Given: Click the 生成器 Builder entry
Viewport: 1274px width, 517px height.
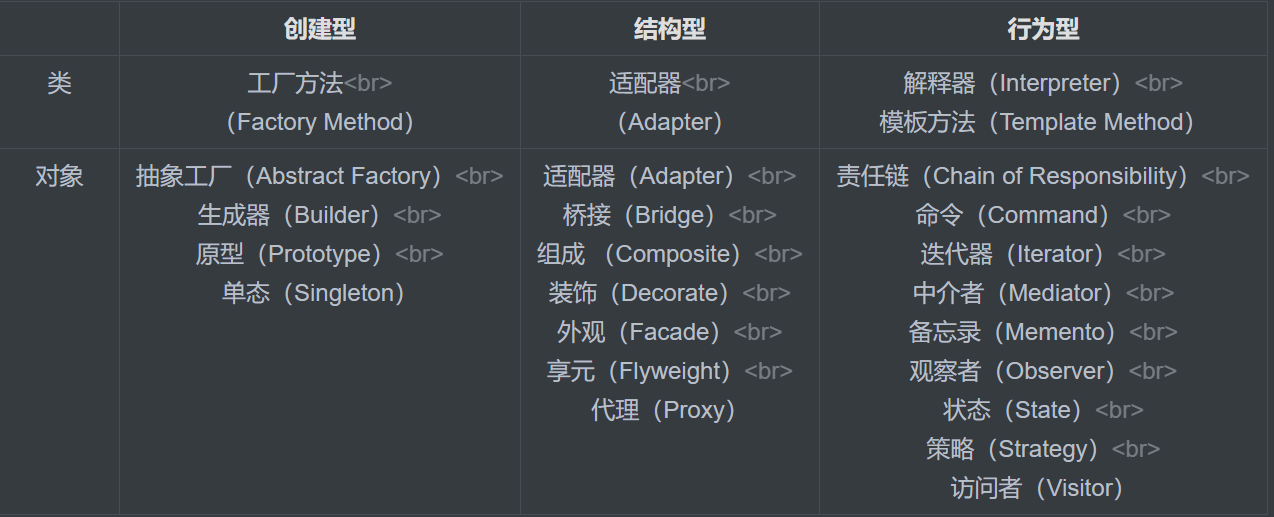Looking at the screenshot, I should 290,215.
